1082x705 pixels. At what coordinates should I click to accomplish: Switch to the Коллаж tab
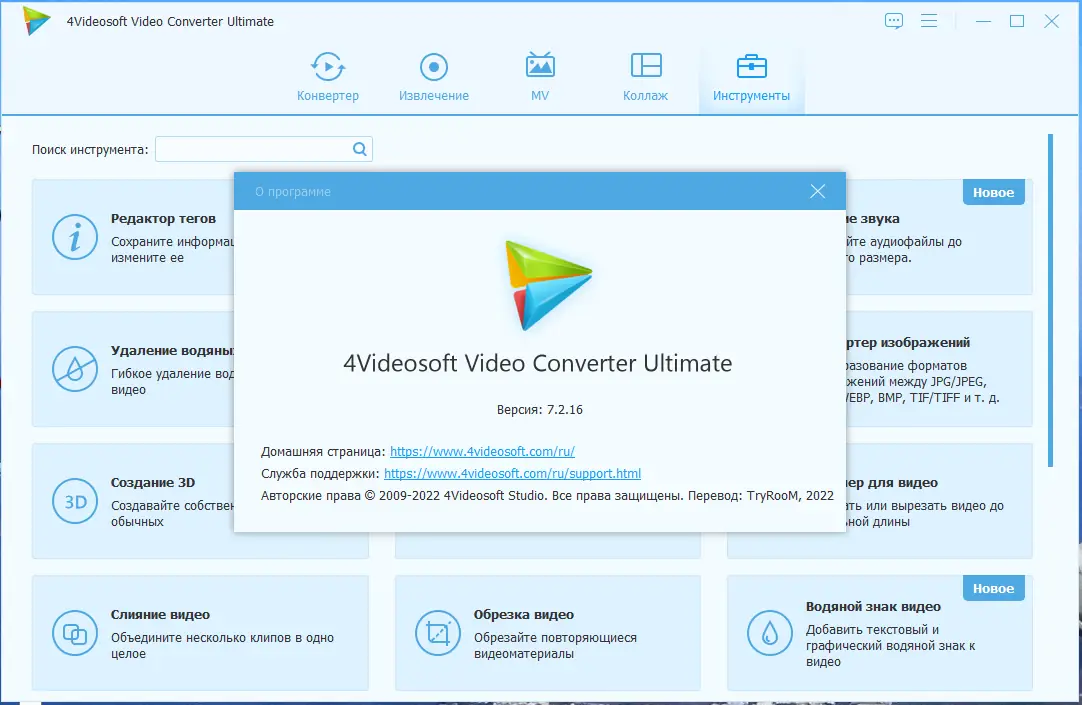[x=645, y=77]
